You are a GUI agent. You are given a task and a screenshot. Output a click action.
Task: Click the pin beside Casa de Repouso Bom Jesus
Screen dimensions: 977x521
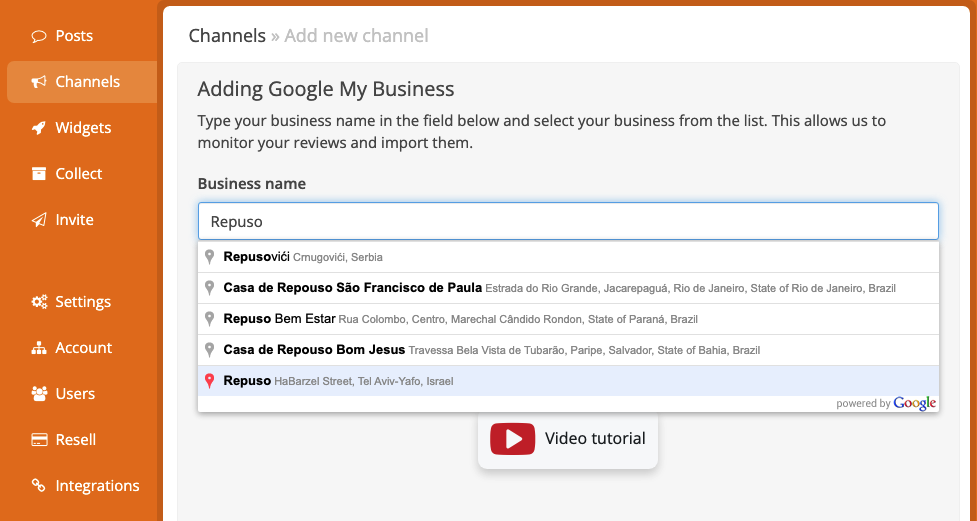pyautogui.click(x=210, y=350)
